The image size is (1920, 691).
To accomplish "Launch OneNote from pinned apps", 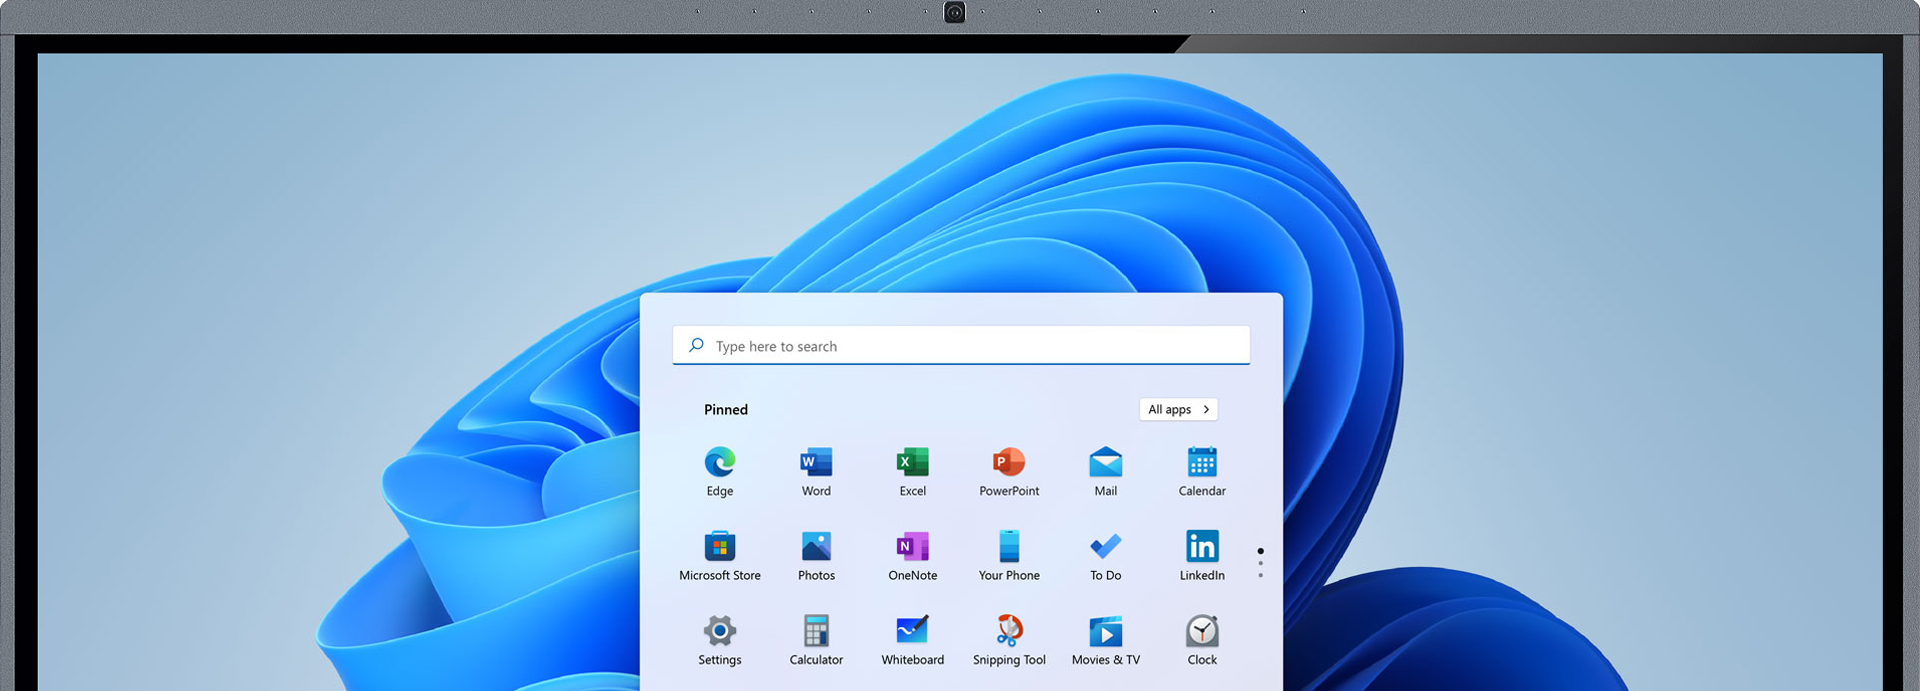I will [x=913, y=555].
